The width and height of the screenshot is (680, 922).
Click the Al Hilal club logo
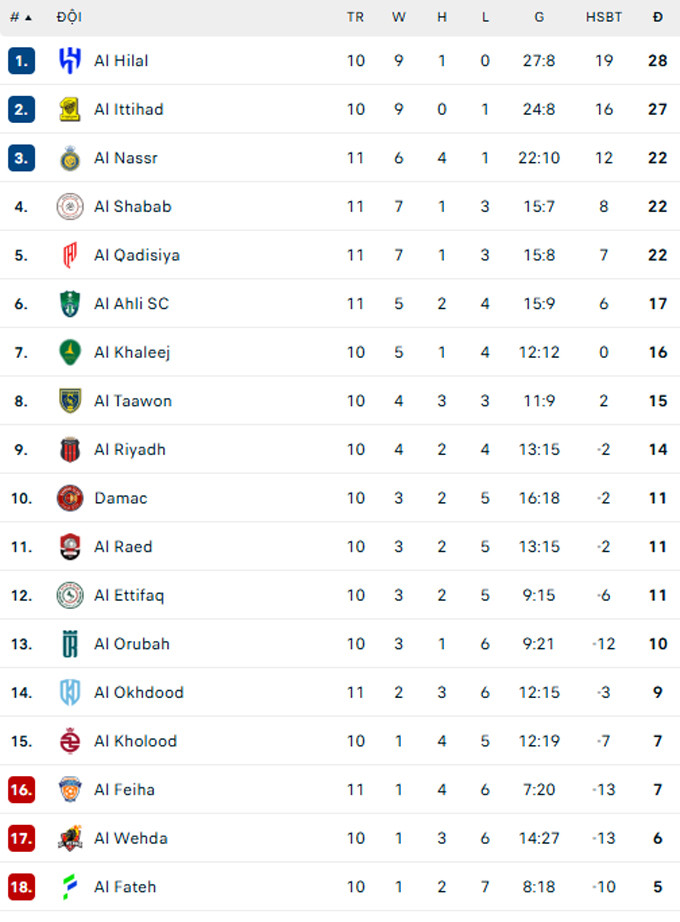coord(69,60)
